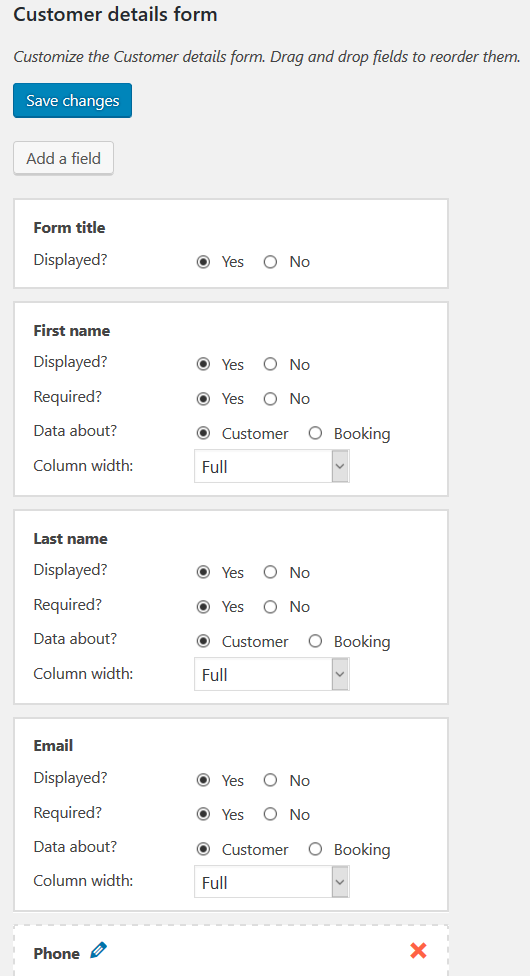Set Last name Displayed to Yes

tap(203, 572)
